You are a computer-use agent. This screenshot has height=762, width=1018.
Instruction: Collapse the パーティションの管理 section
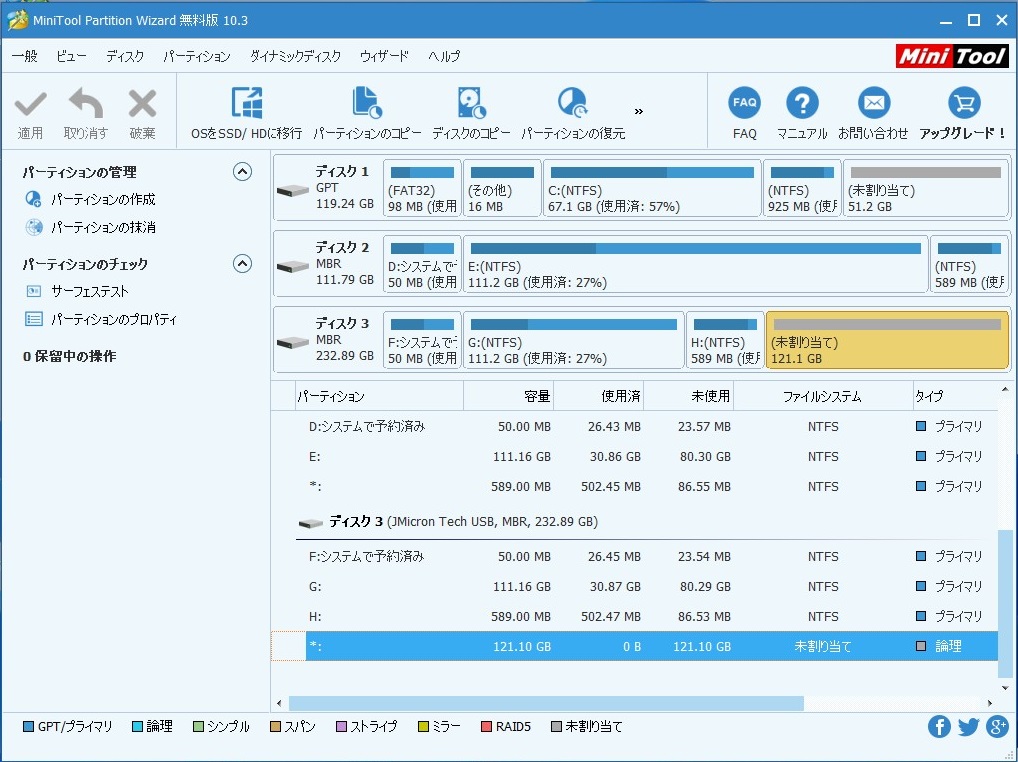(242, 172)
